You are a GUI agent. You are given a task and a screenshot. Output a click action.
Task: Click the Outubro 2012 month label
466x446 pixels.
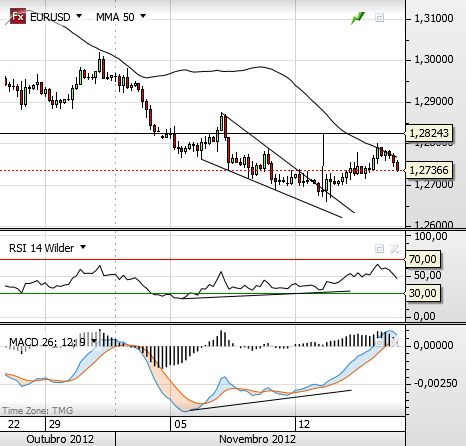(60, 439)
